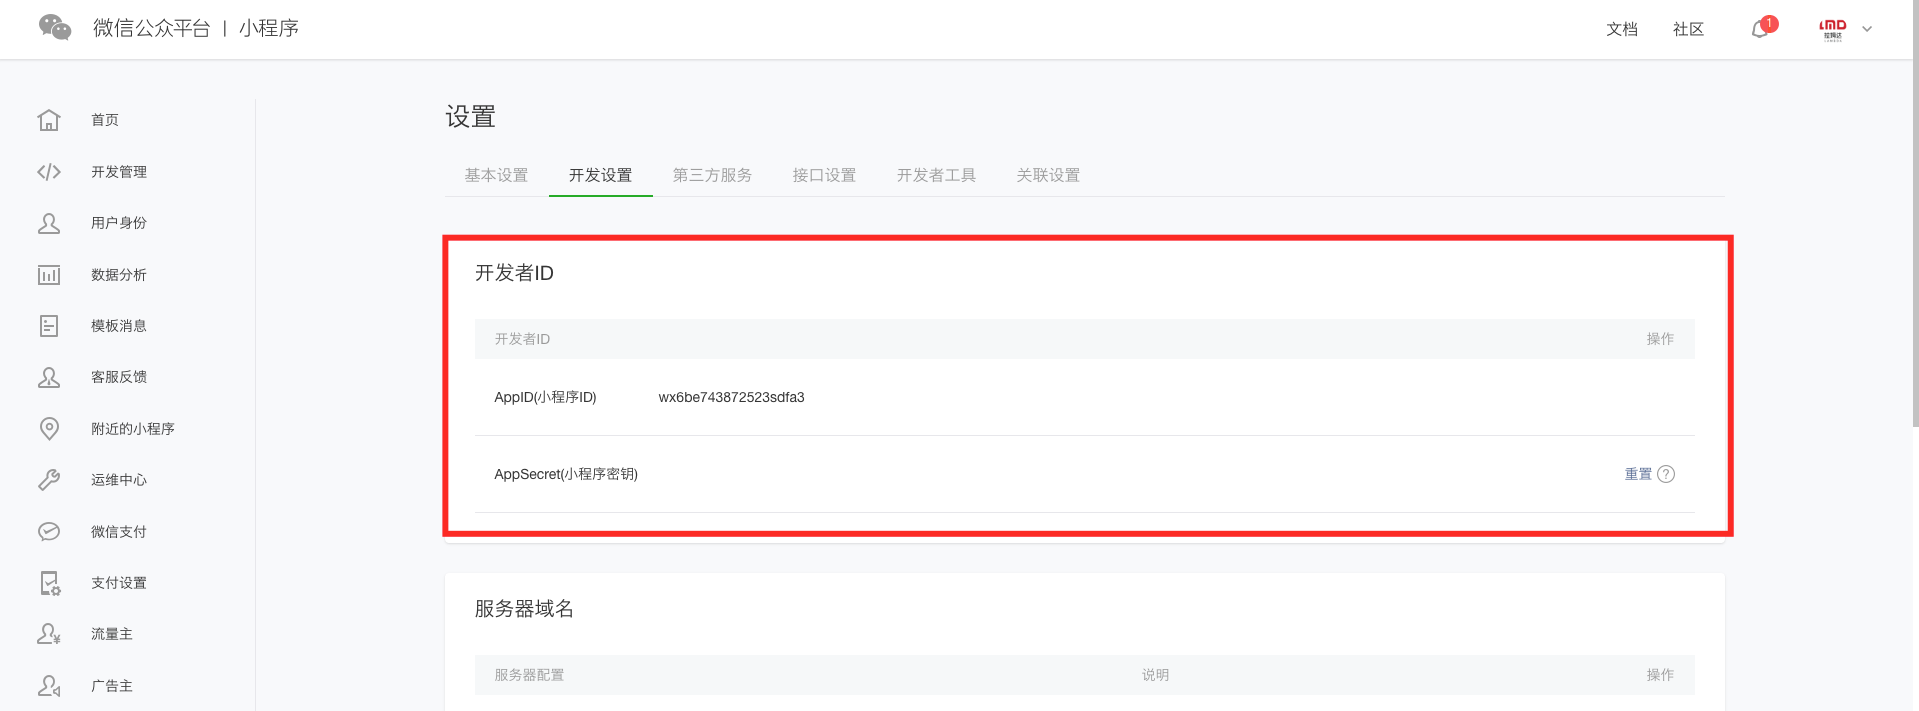Image resolution: width=1919 pixels, height=711 pixels.
Task: Select the 开发设置 tab
Action: tap(600, 175)
